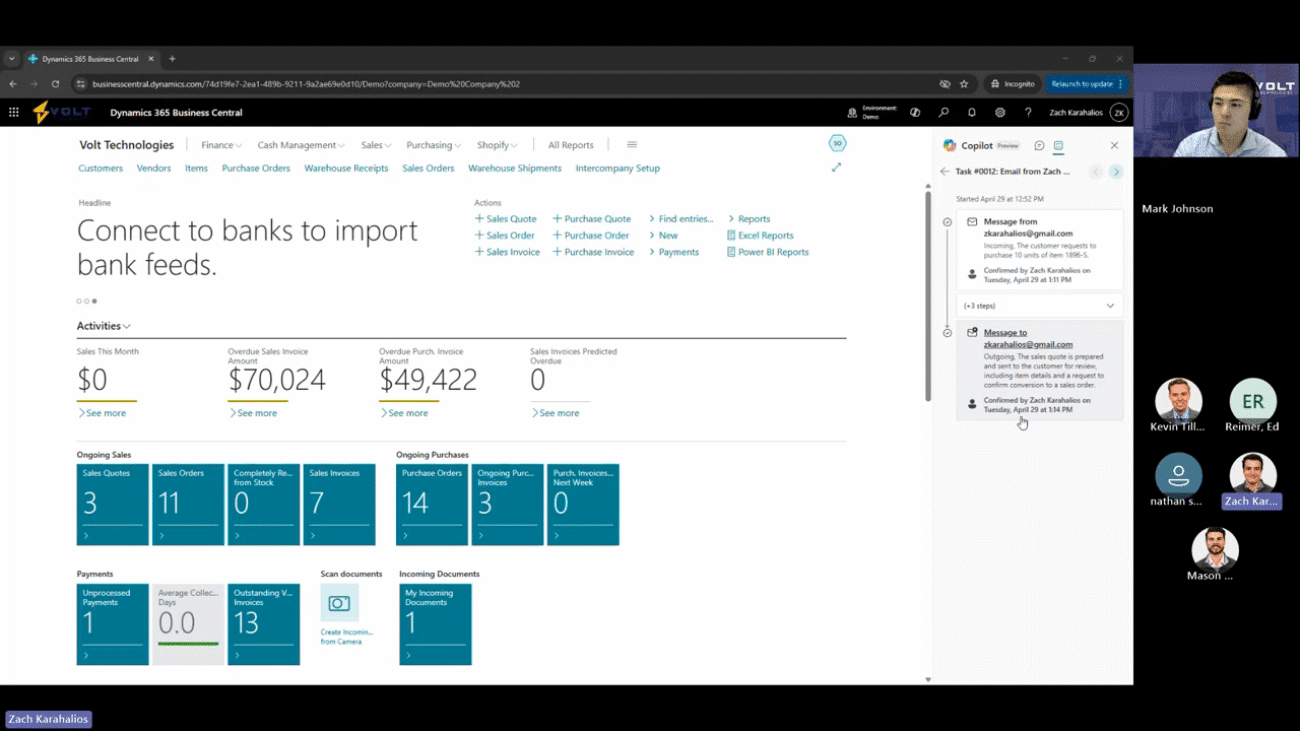This screenshot has width=1300, height=731.
Task: Open the settings gear in the header
Action: [x=999, y=113]
